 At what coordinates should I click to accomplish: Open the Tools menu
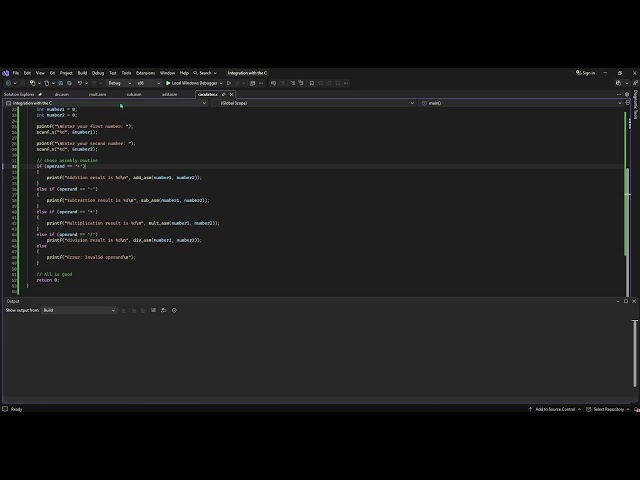click(126, 73)
